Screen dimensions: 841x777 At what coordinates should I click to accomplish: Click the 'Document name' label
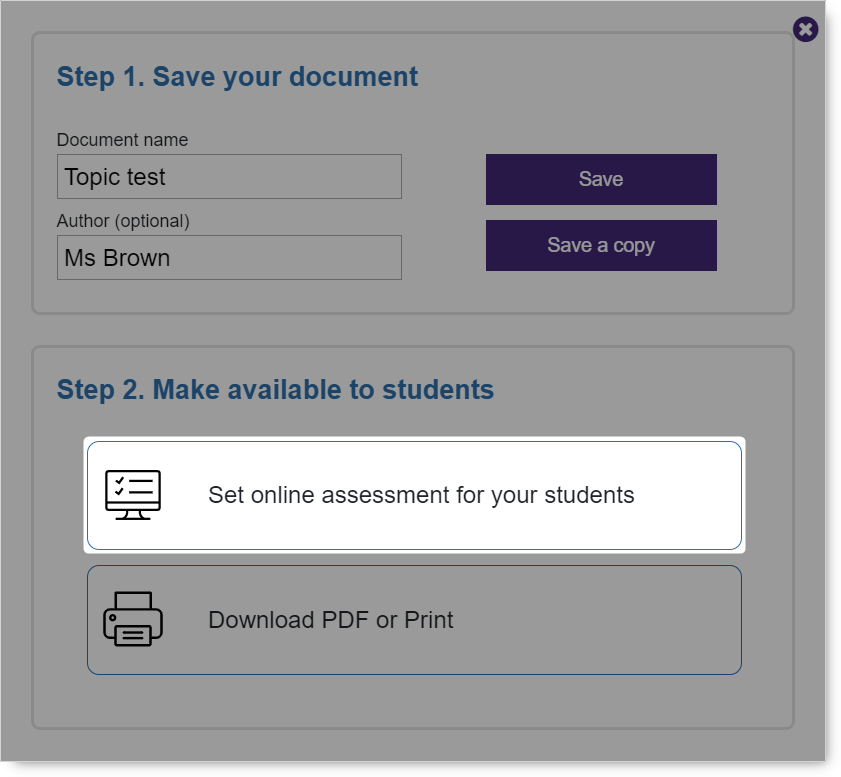coord(122,140)
